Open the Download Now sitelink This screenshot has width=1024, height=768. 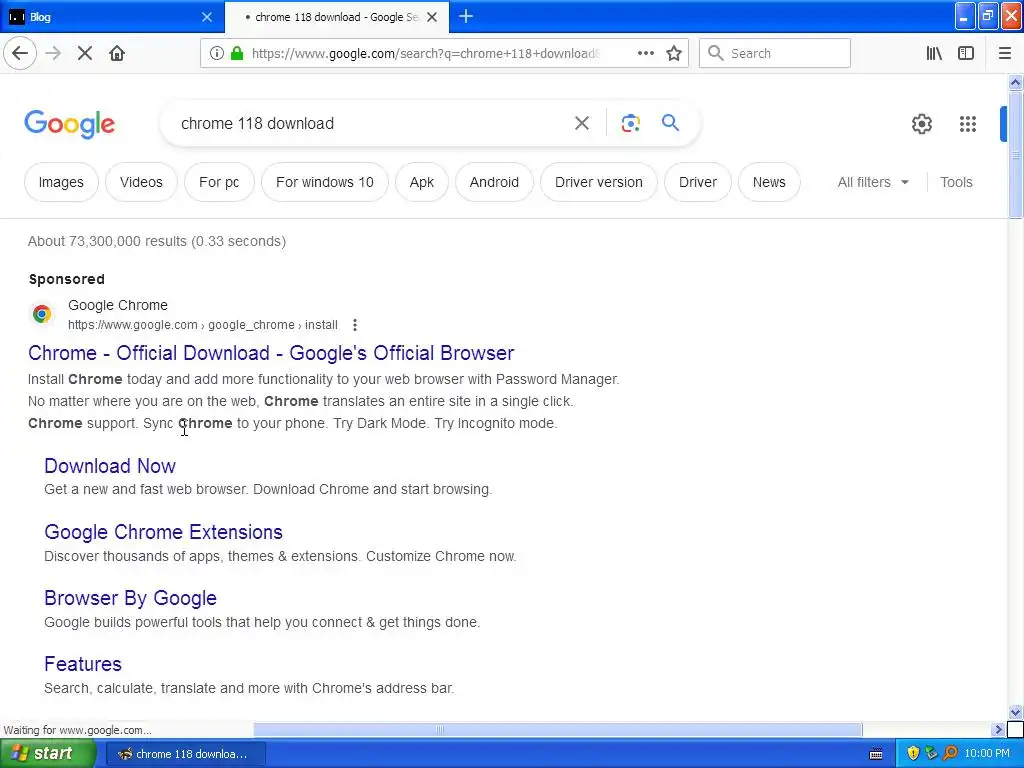pos(110,466)
